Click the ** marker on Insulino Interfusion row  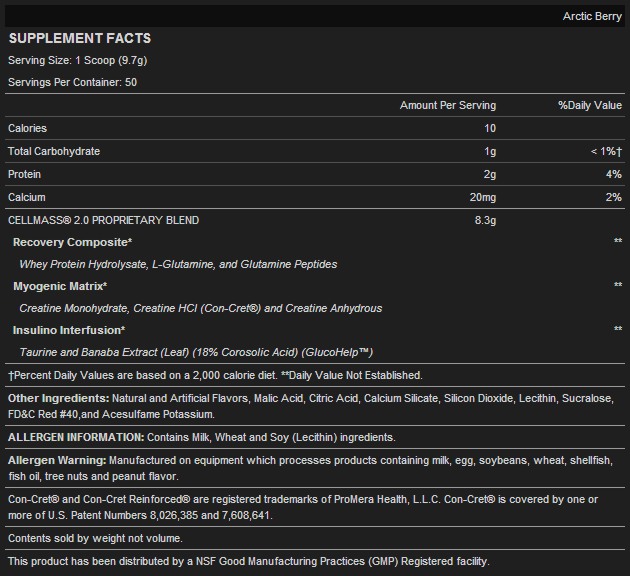coord(618,329)
